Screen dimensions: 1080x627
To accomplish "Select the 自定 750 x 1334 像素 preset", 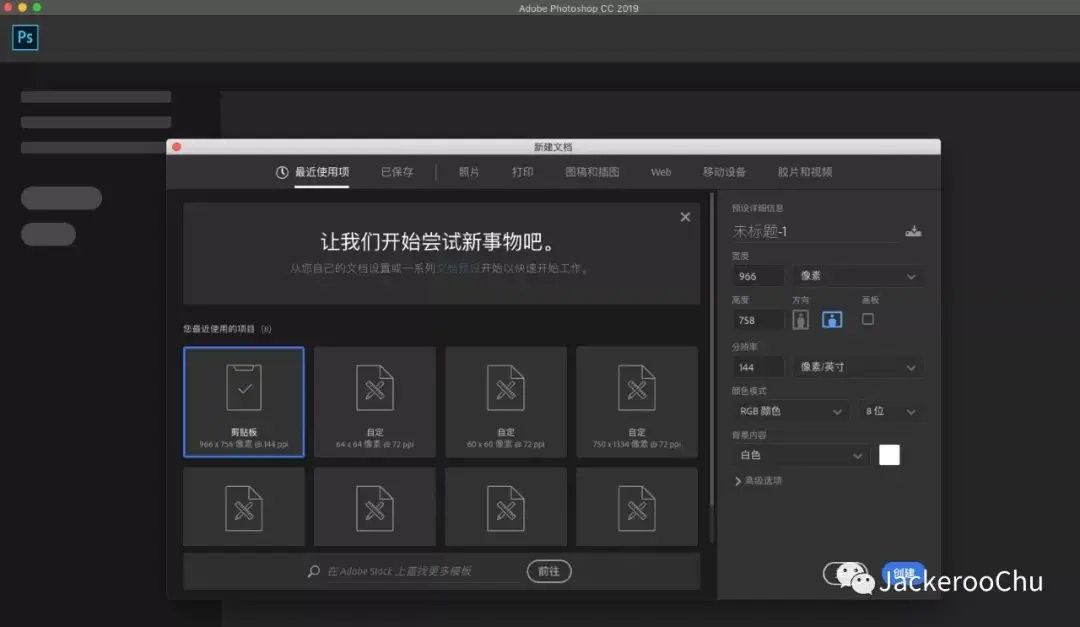I will tap(636, 402).
